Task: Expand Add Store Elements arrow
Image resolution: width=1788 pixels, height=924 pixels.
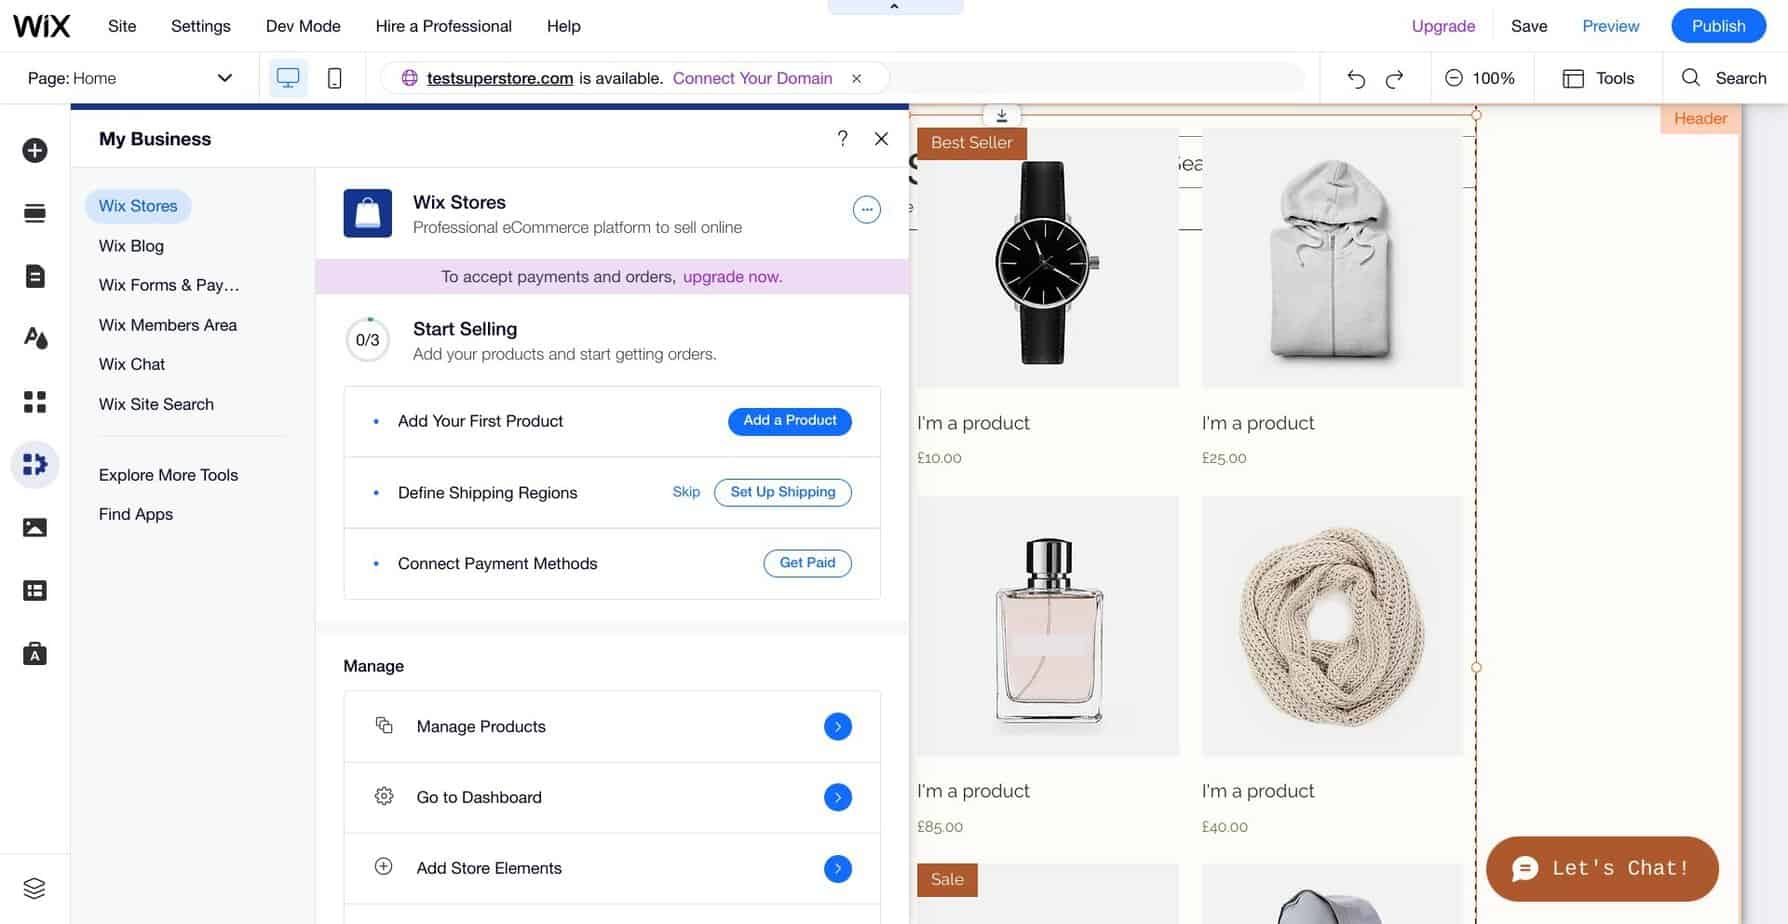Action: [838, 868]
